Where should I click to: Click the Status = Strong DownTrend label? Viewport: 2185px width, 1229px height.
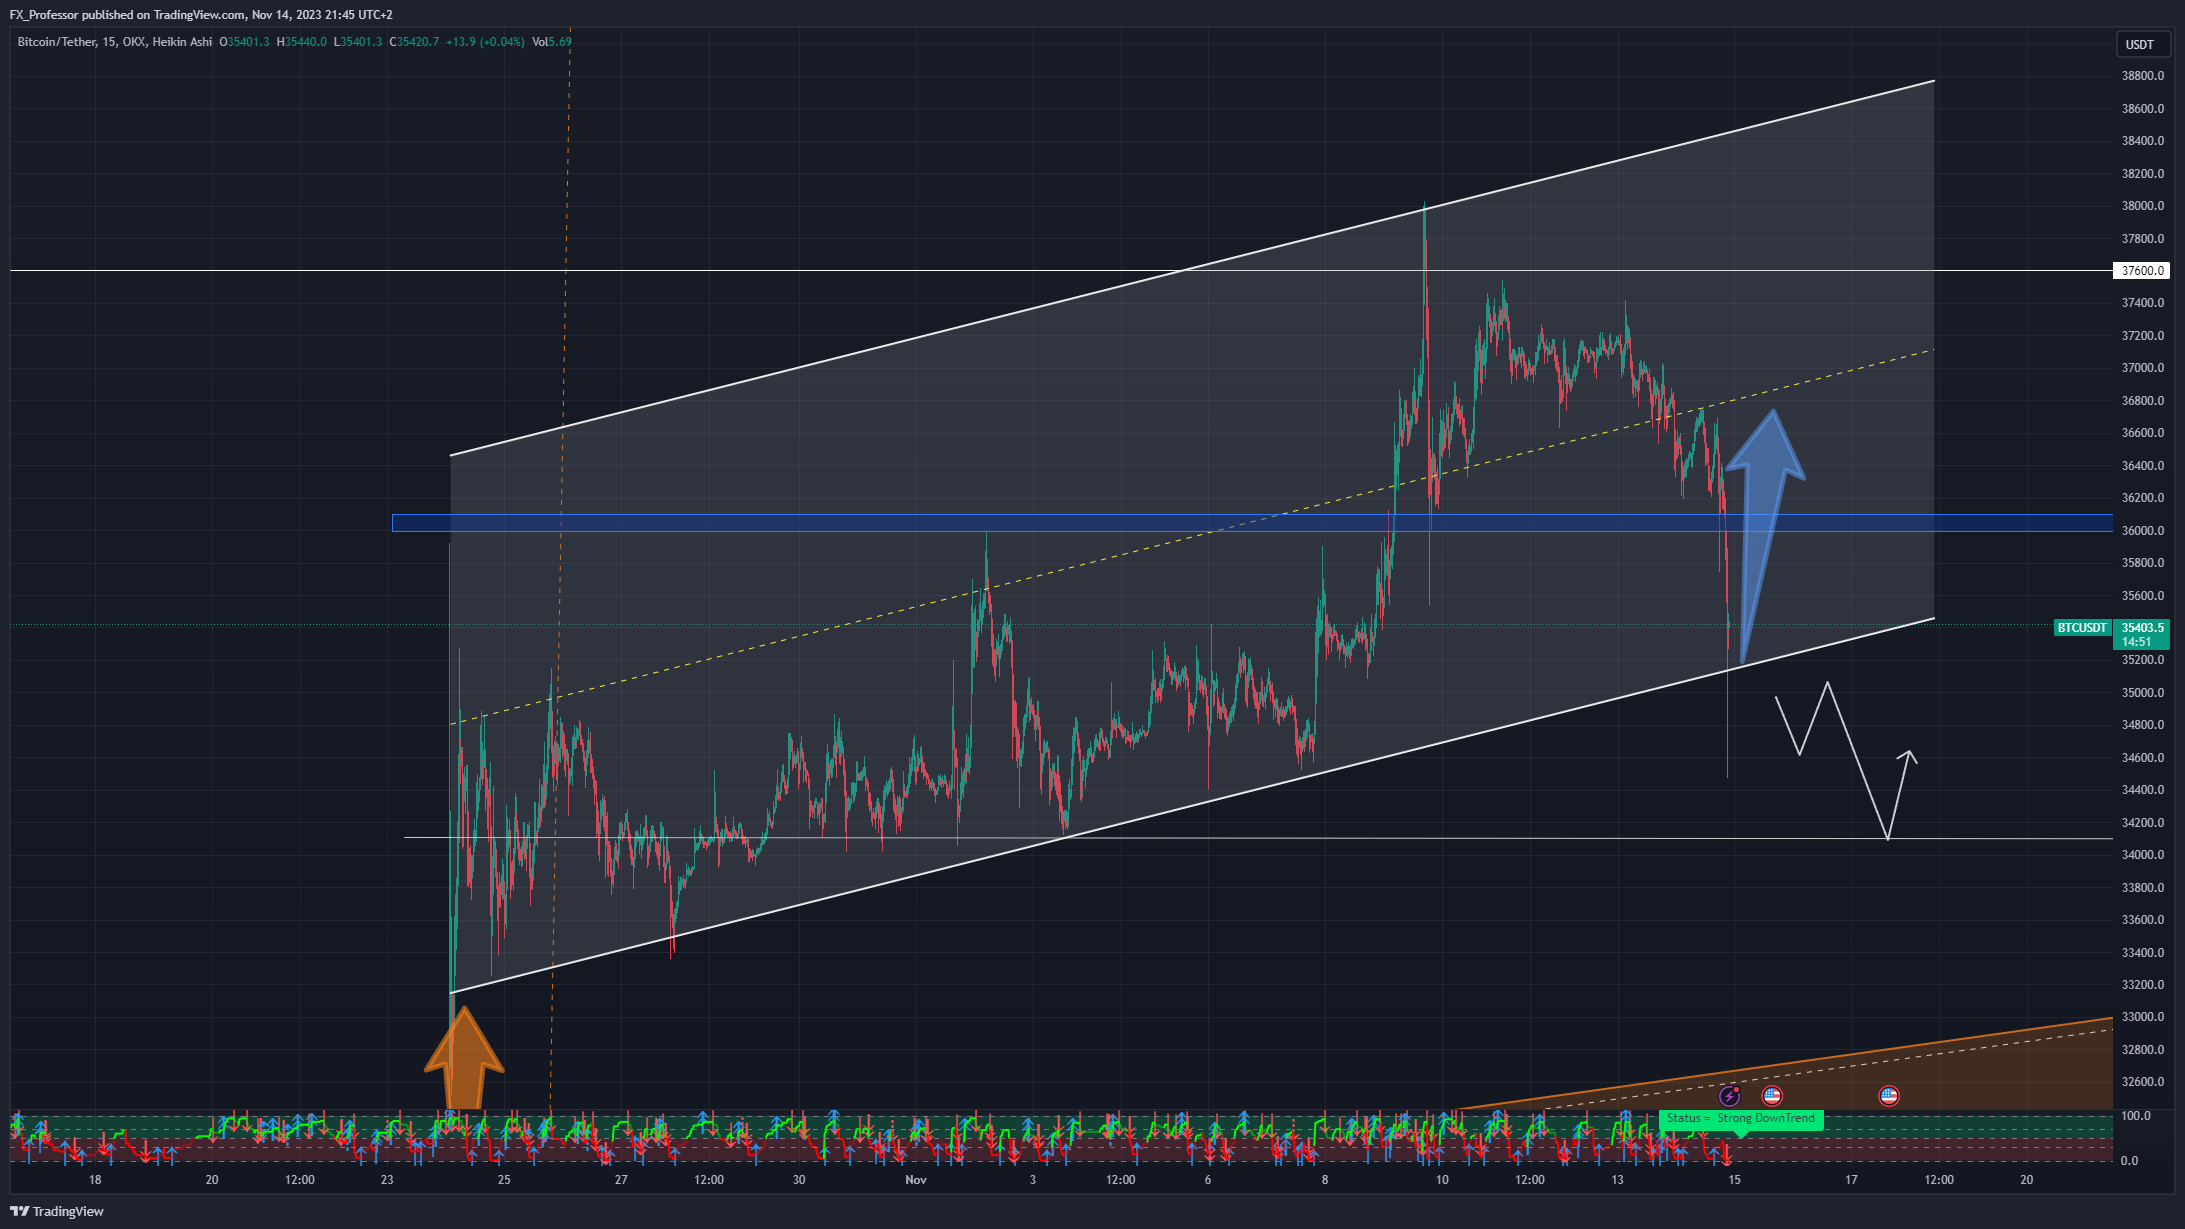coord(1741,1119)
